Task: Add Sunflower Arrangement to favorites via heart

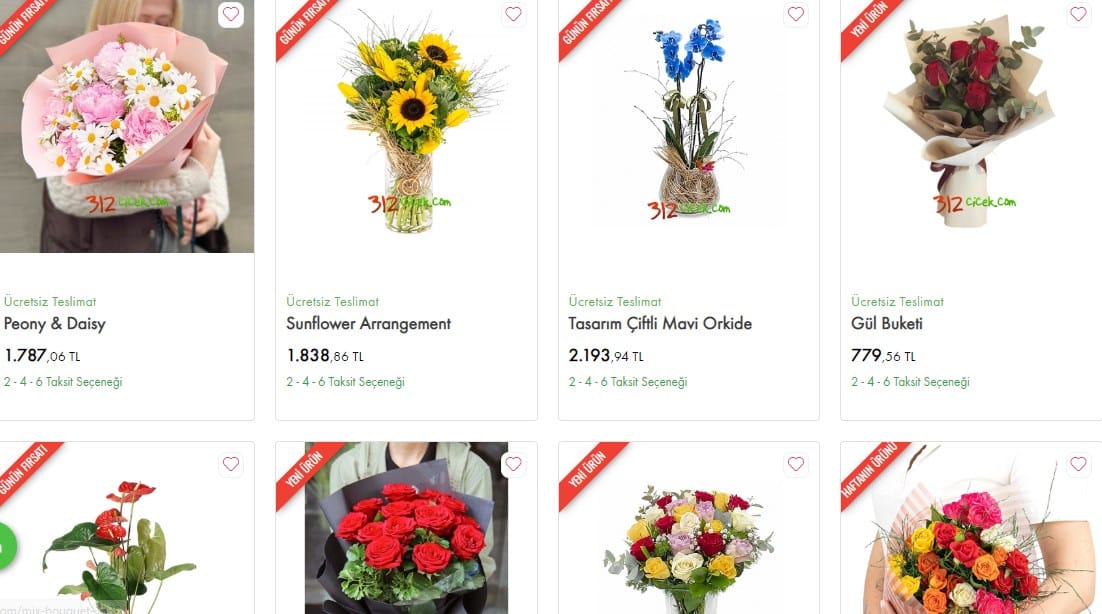Action: click(x=514, y=14)
